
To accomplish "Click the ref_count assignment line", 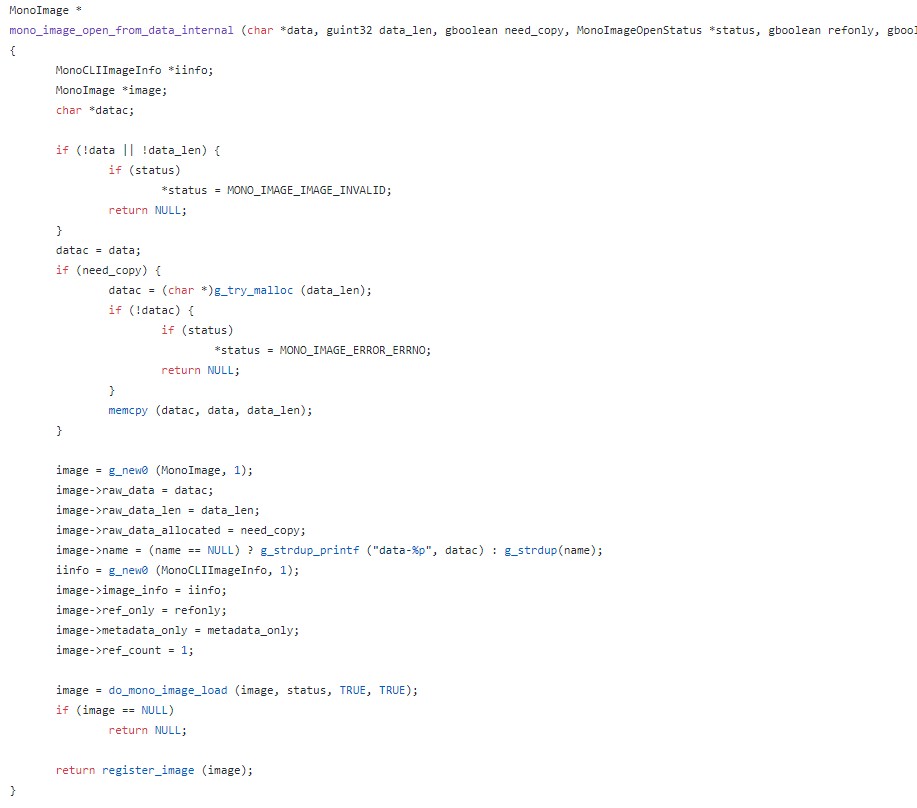I will coord(125,650).
